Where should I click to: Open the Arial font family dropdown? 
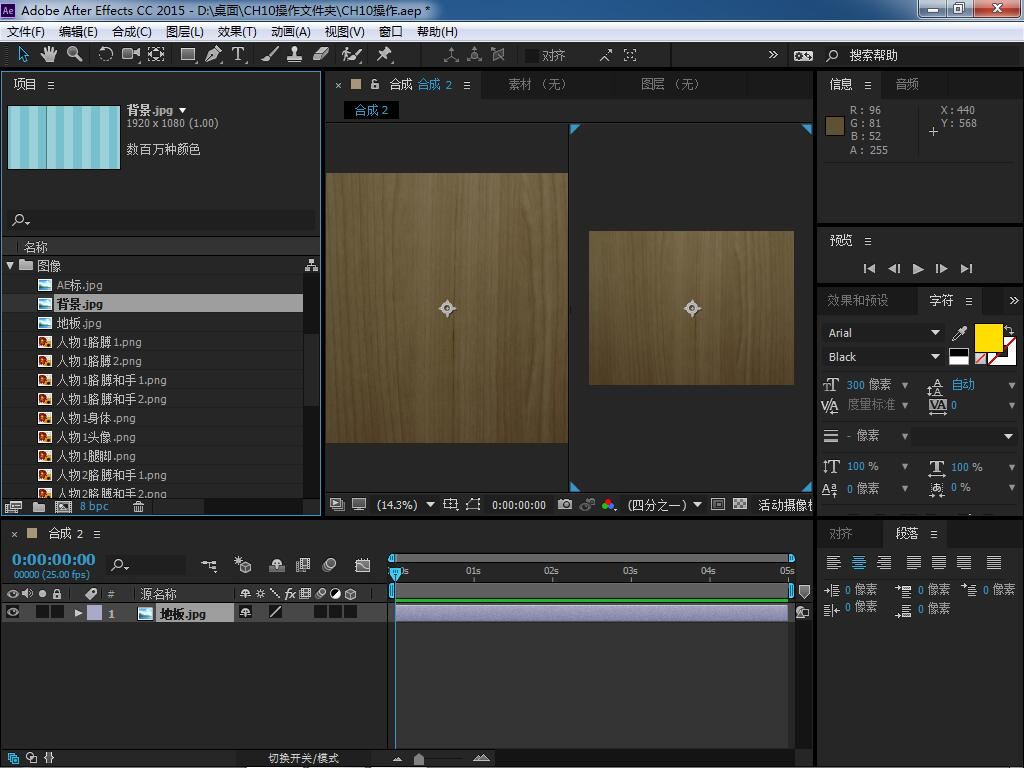tap(935, 333)
